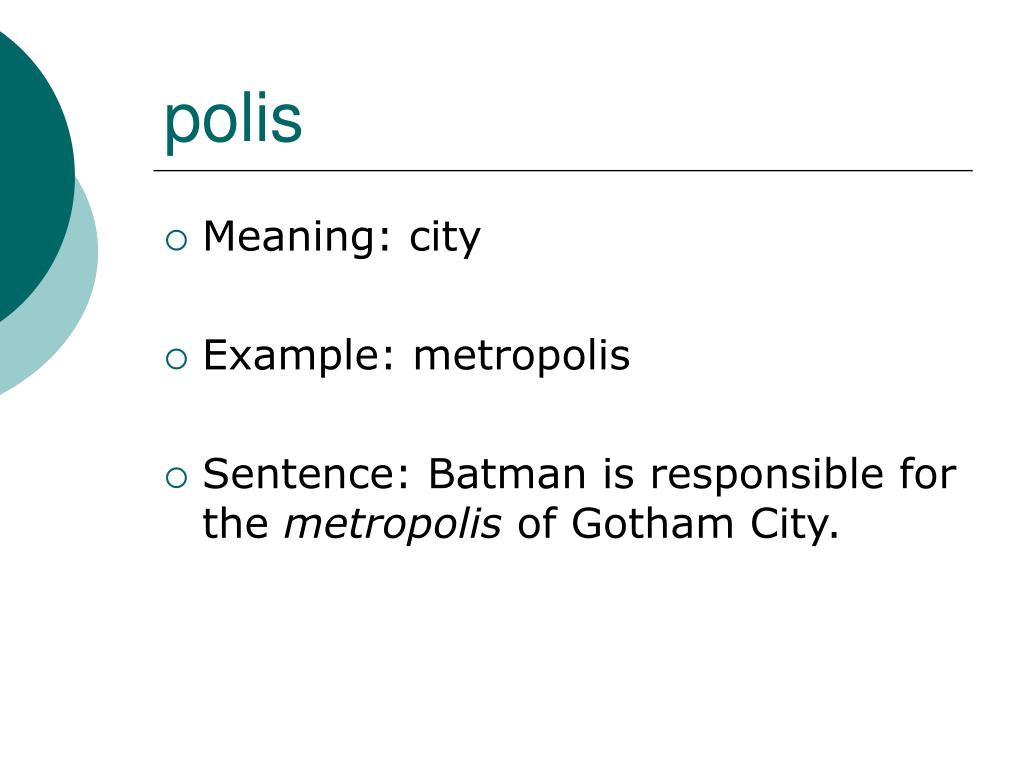The width and height of the screenshot is (1024, 768).
Task: Click the word 'Batman'
Action: point(507,473)
